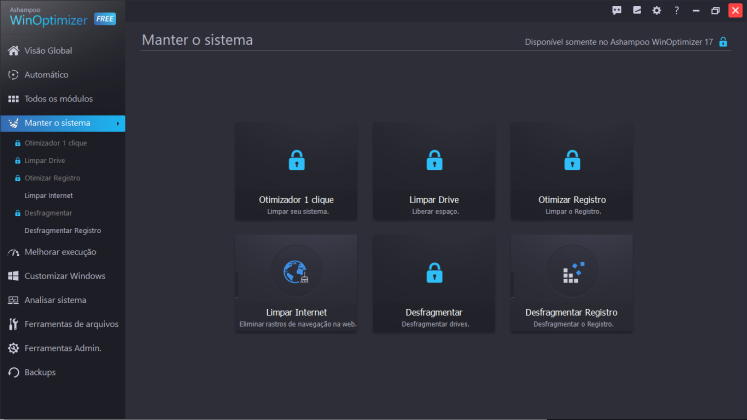Viewport: 747px width, 420px height.
Task: Click the small lock beside Otimizador 1 clique in sidebar
Action: coord(18,143)
